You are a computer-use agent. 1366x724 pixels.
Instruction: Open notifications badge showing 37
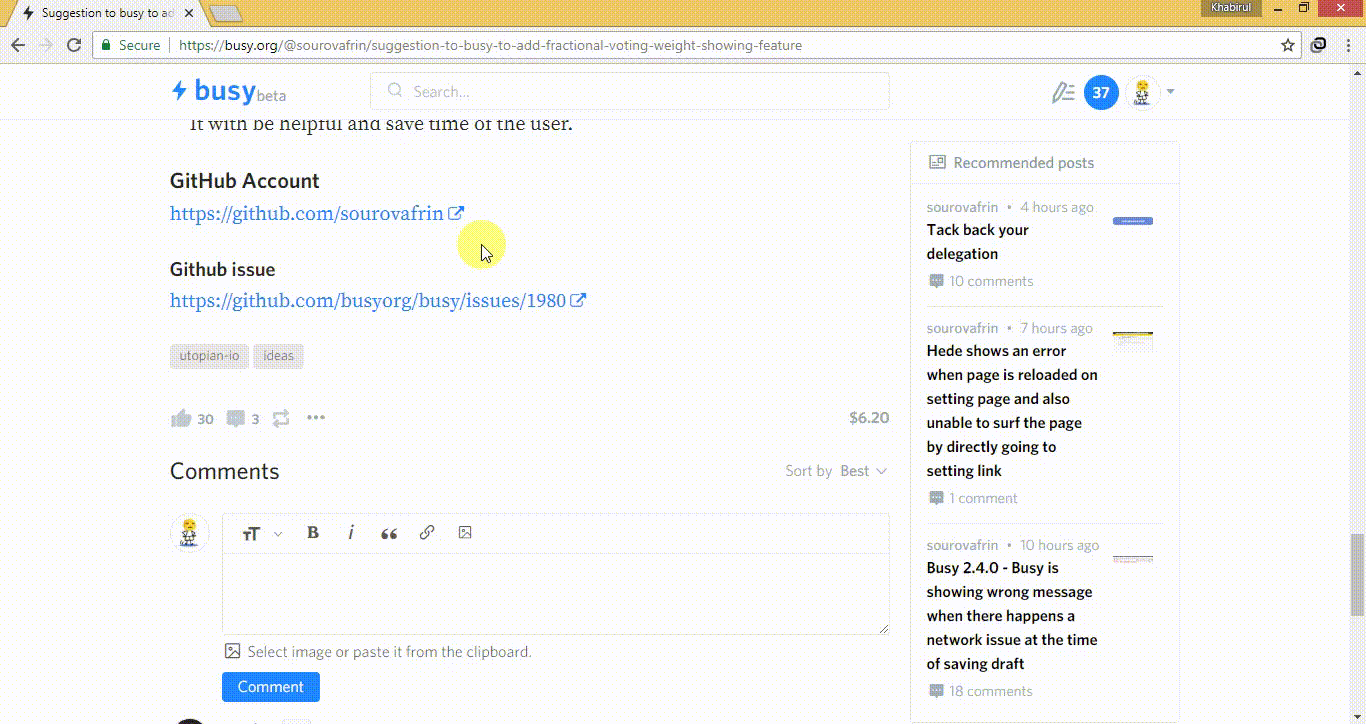click(1101, 93)
